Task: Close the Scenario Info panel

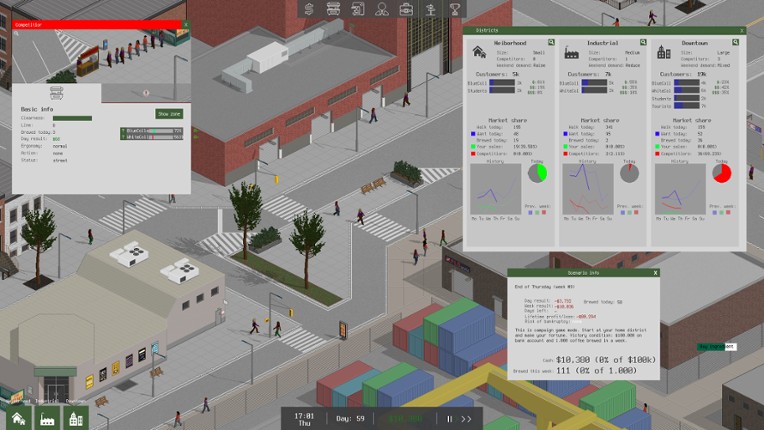Action: pos(656,272)
